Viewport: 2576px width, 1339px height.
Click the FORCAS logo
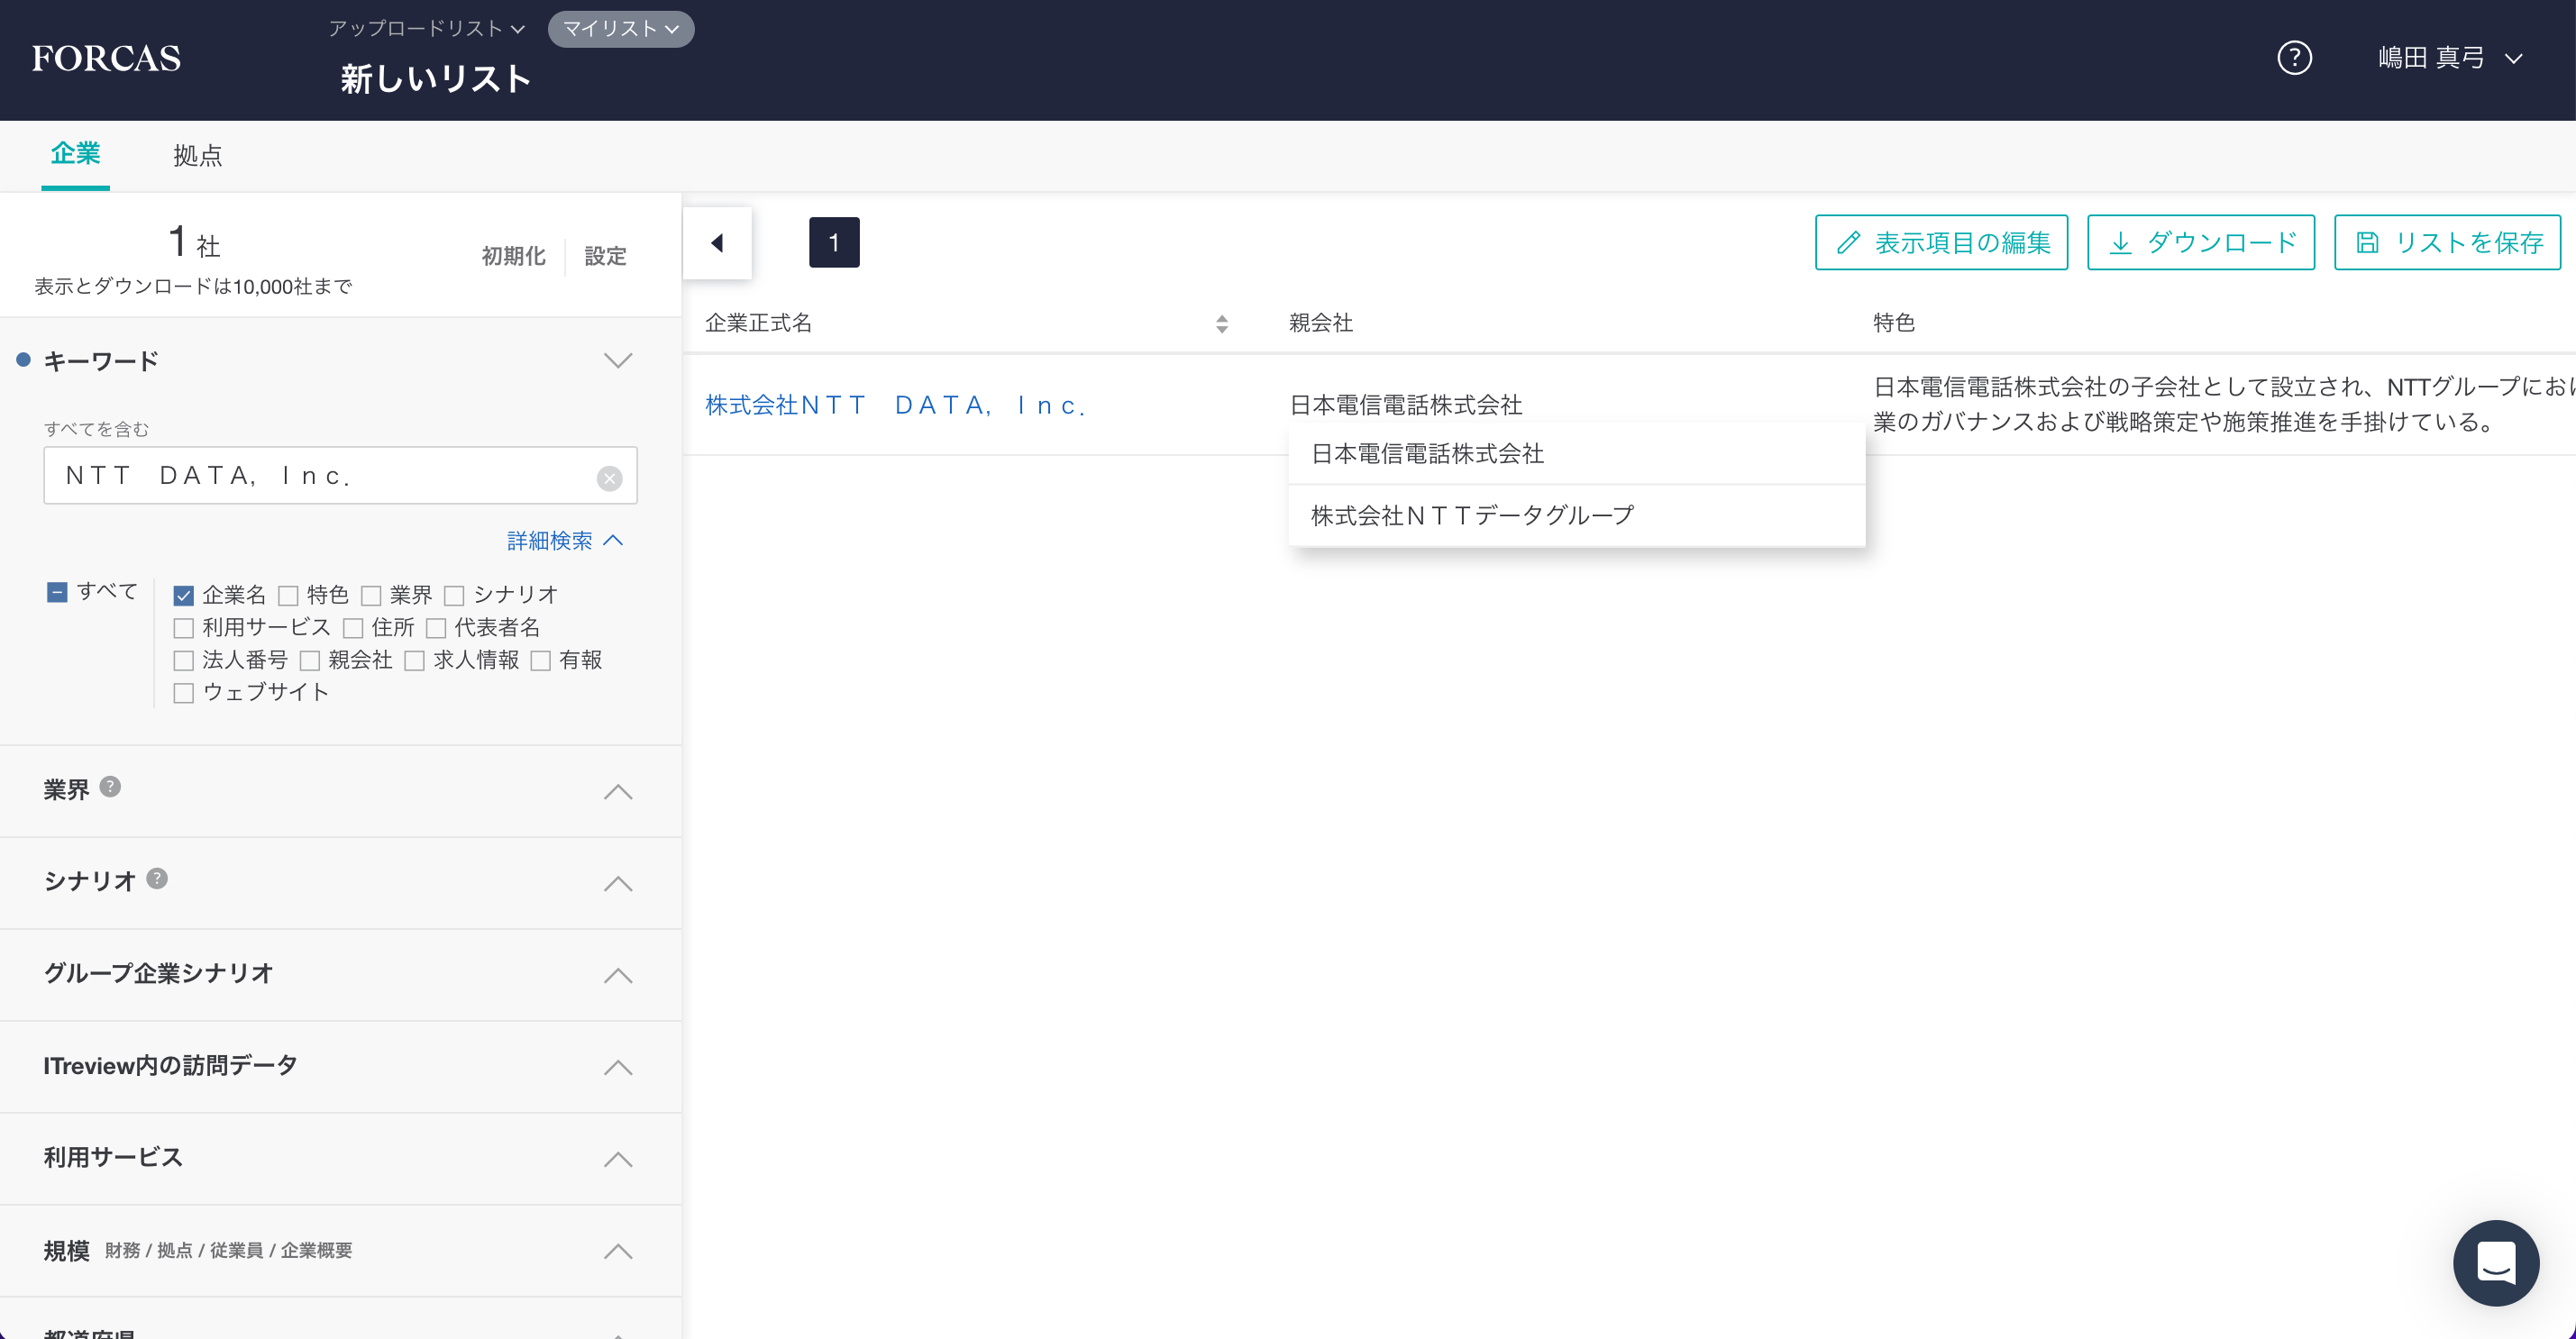[x=106, y=58]
